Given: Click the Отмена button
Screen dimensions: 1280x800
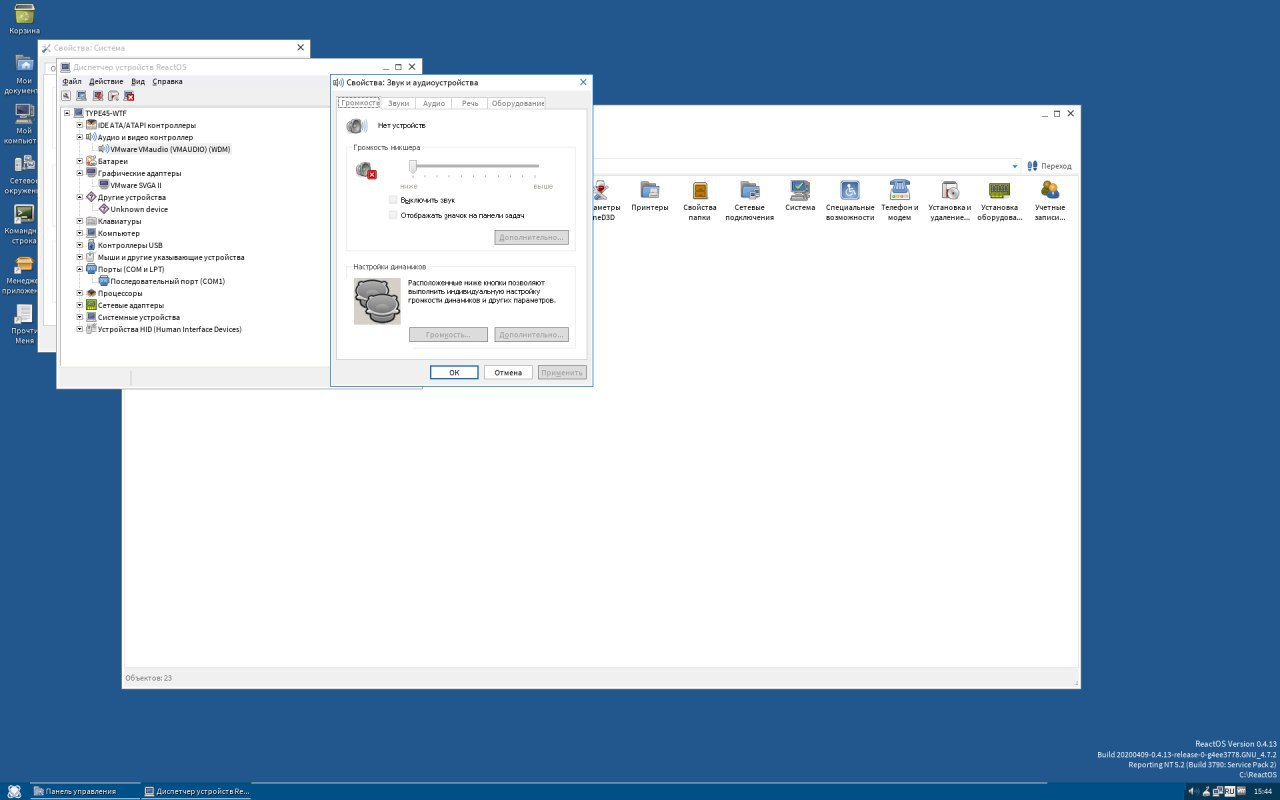Looking at the screenshot, I should click(508, 372).
